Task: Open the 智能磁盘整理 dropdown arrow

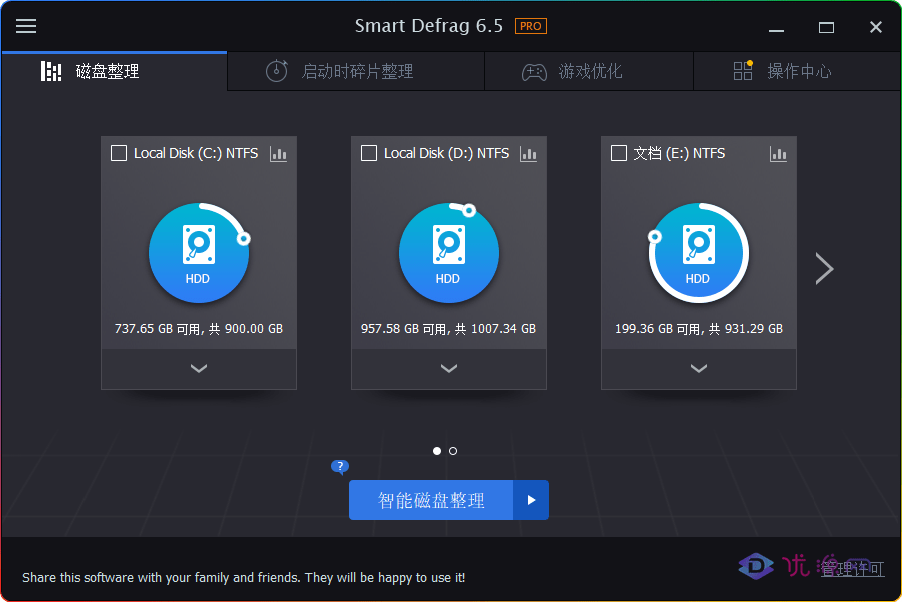Action: coord(531,500)
